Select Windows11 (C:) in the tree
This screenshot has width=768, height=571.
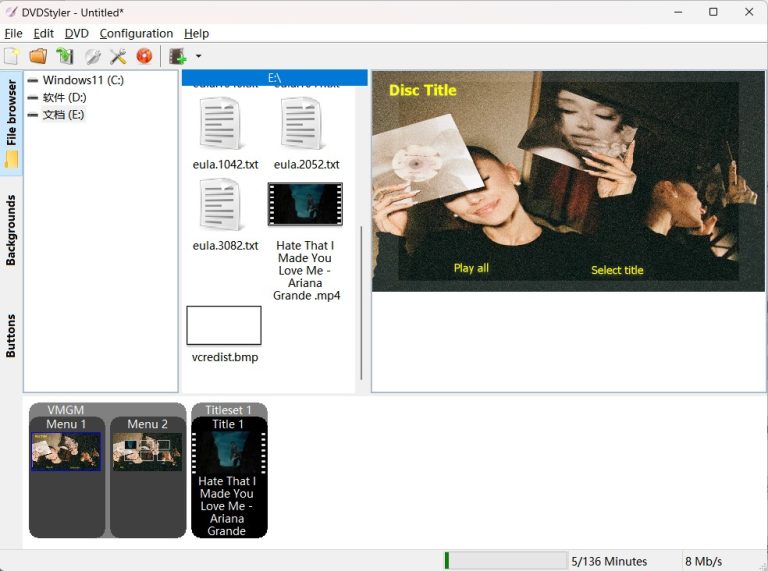point(83,80)
